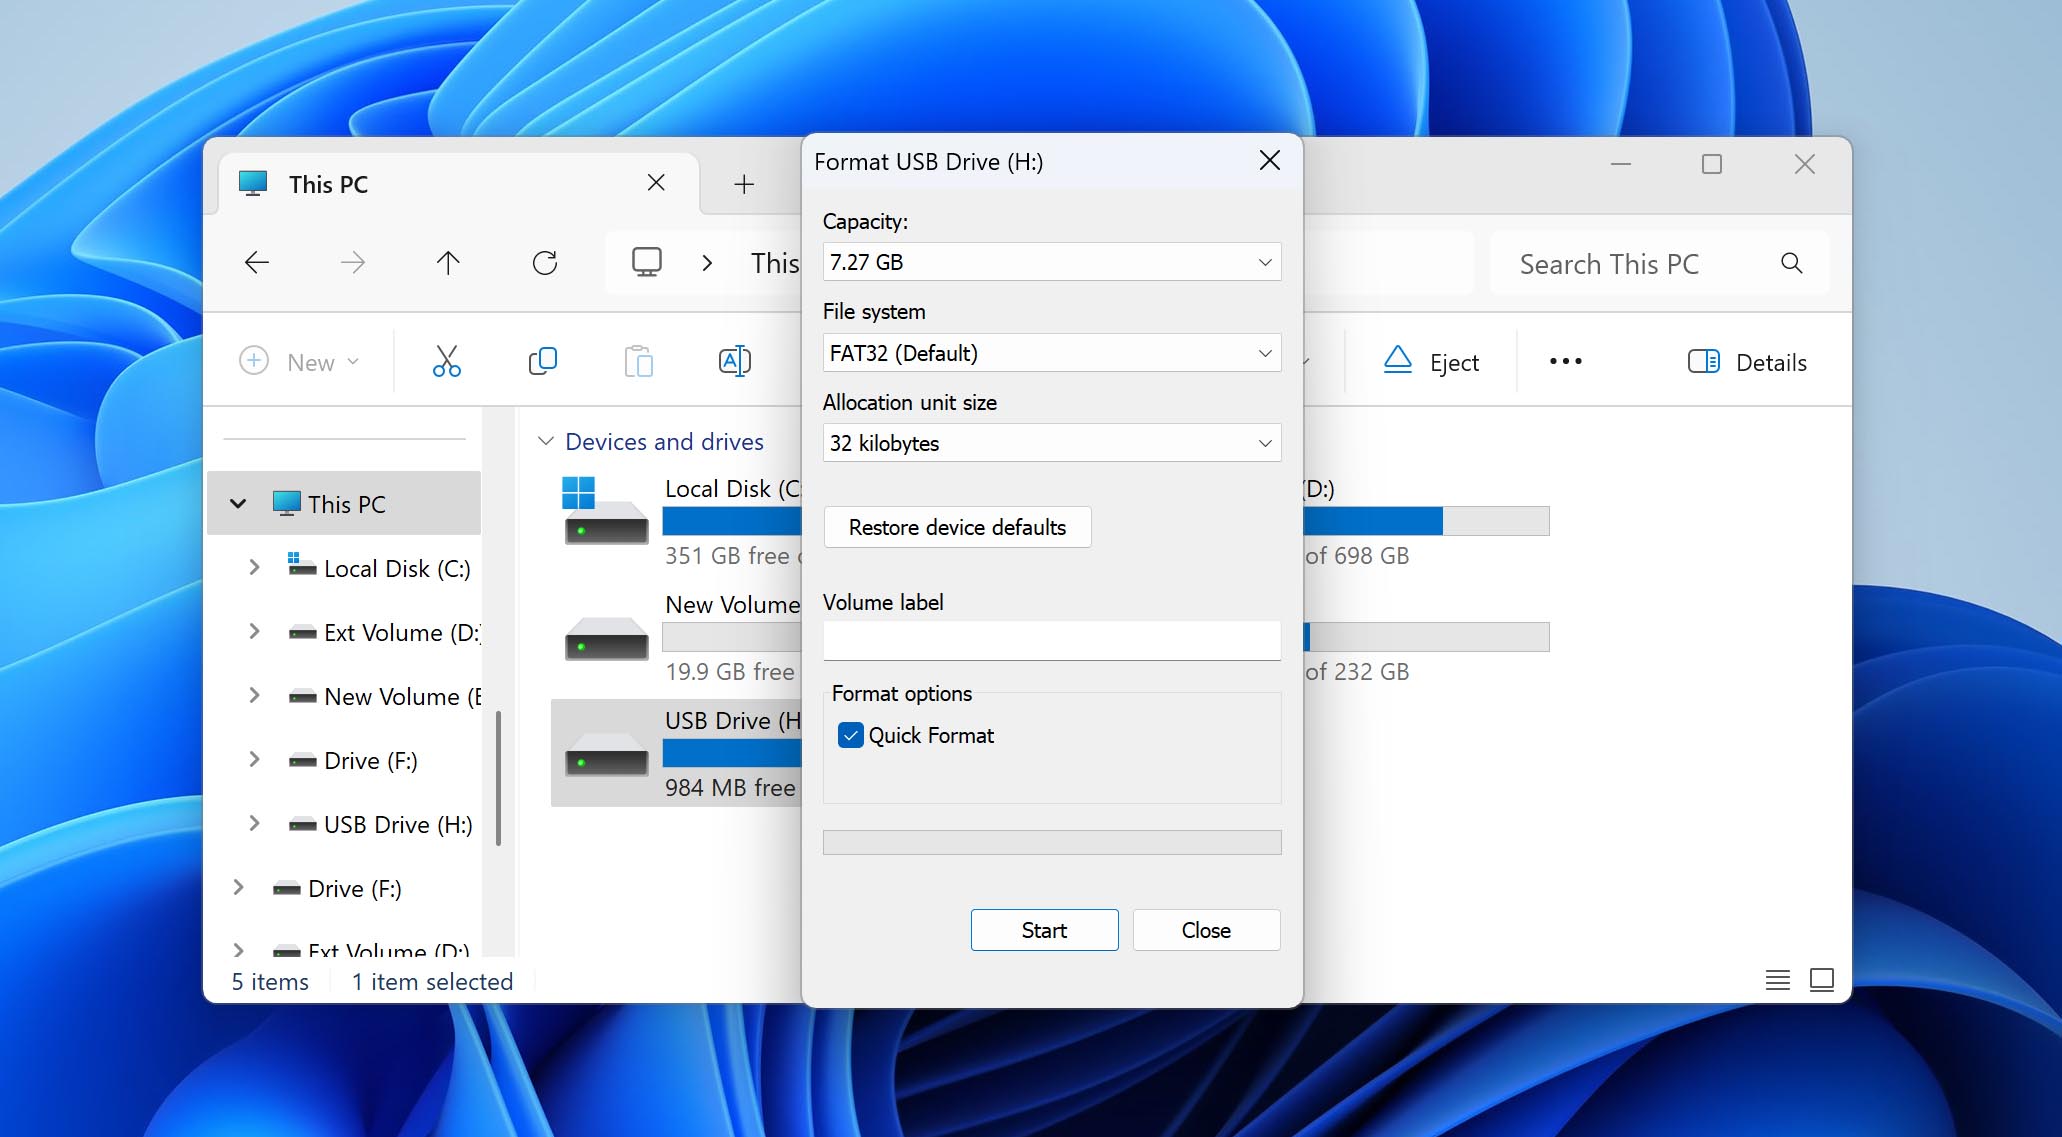Screen dimensions: 2062x1137
Task: Click the Search This PC box
Action: tap(1659, 263)
